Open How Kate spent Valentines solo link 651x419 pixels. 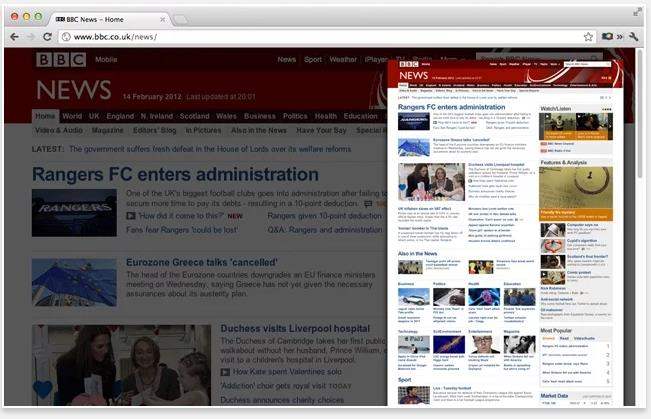[287, 372]
